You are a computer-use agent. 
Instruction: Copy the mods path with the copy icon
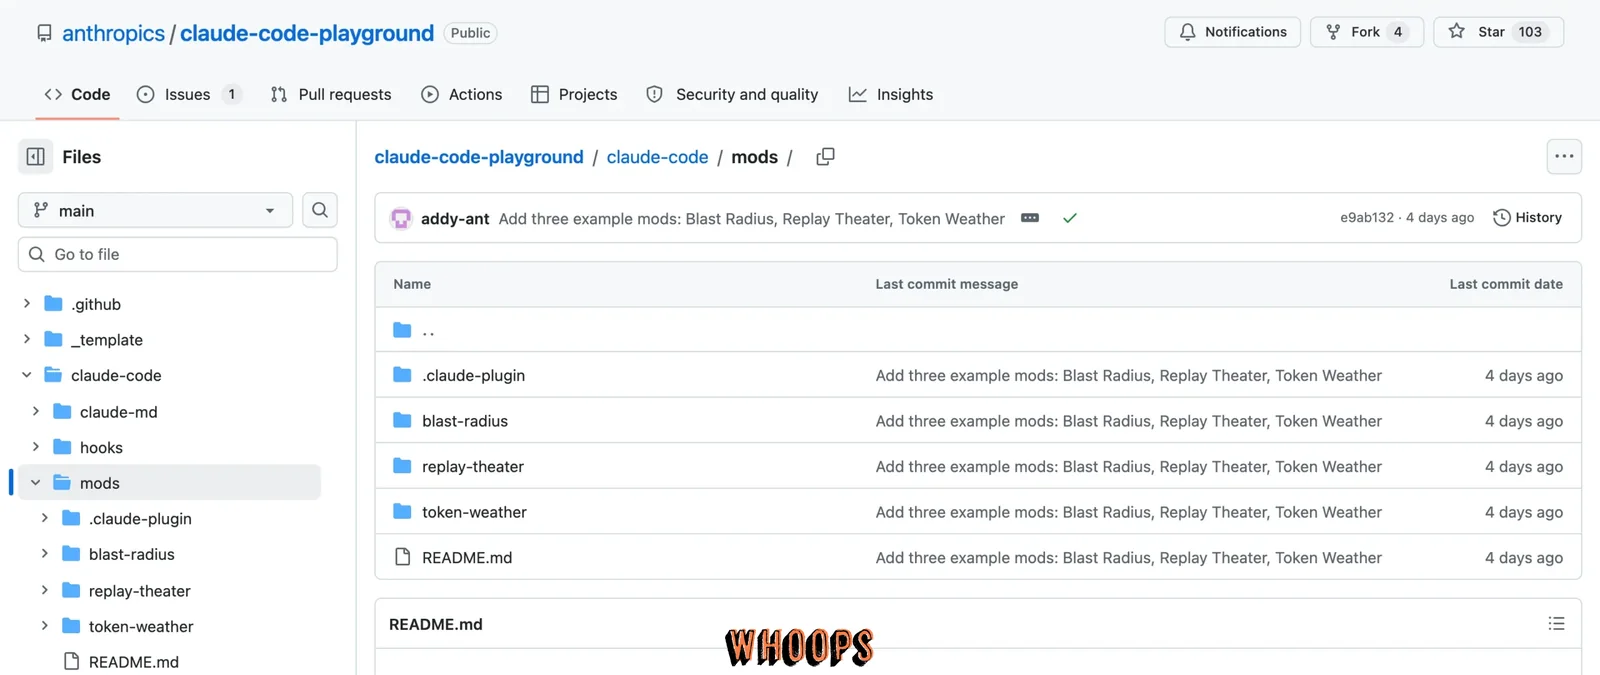[x=825, y=157]
